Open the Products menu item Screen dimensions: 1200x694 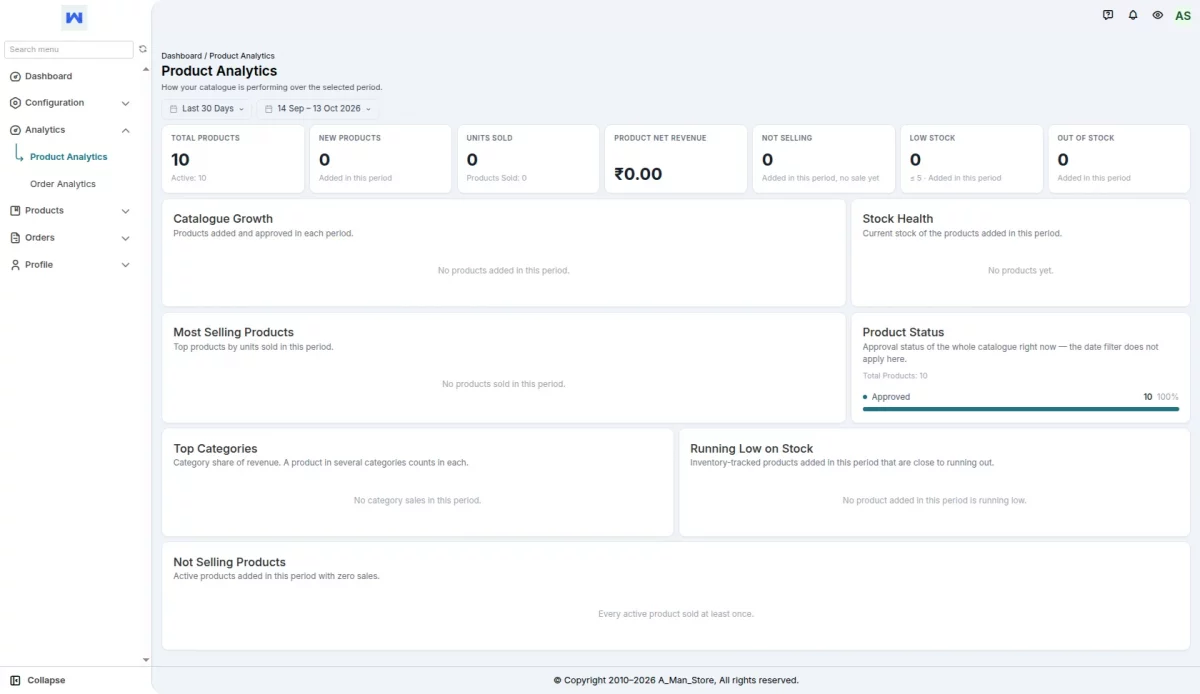tap(70, 211)
